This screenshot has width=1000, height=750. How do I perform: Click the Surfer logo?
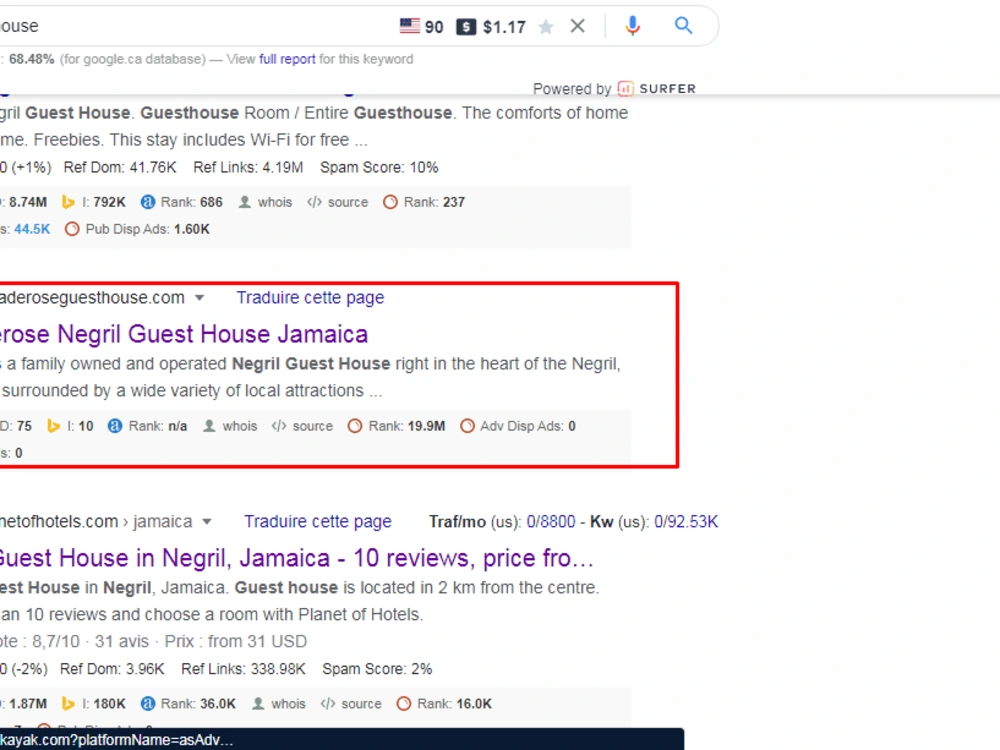coord(658,89)
